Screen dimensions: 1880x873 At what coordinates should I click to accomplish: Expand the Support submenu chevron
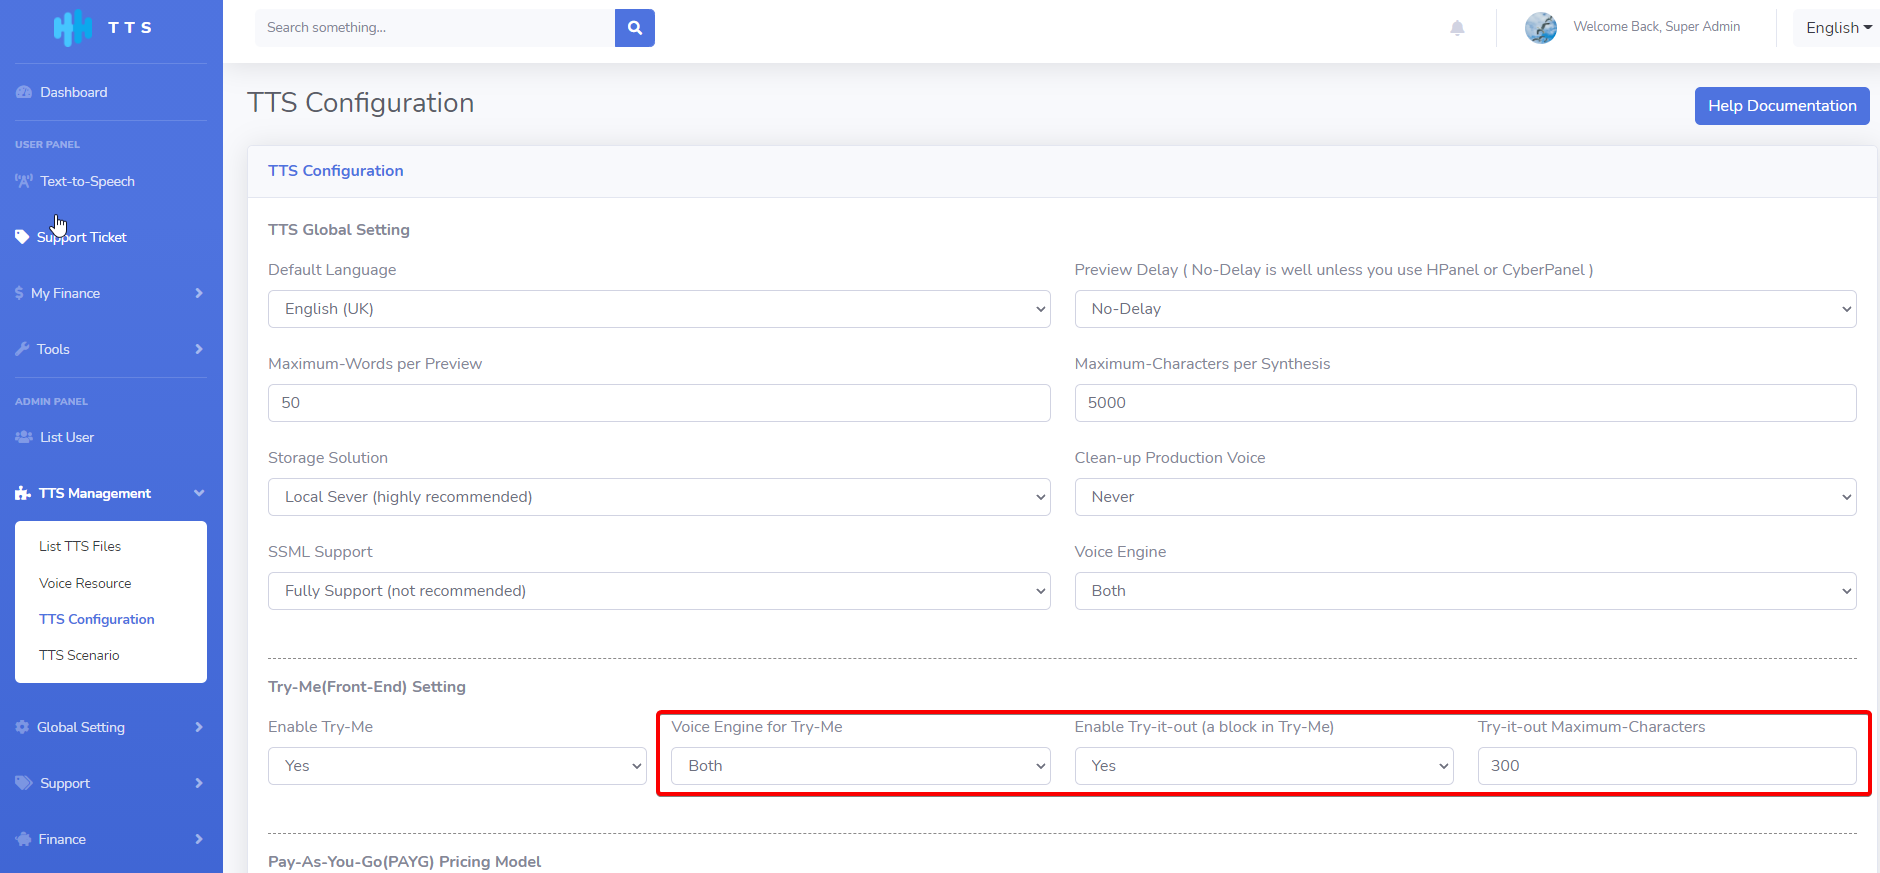199,783
